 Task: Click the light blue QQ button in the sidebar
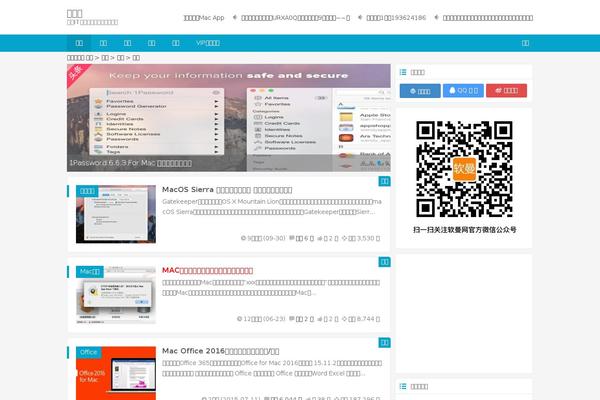[463, 90]
